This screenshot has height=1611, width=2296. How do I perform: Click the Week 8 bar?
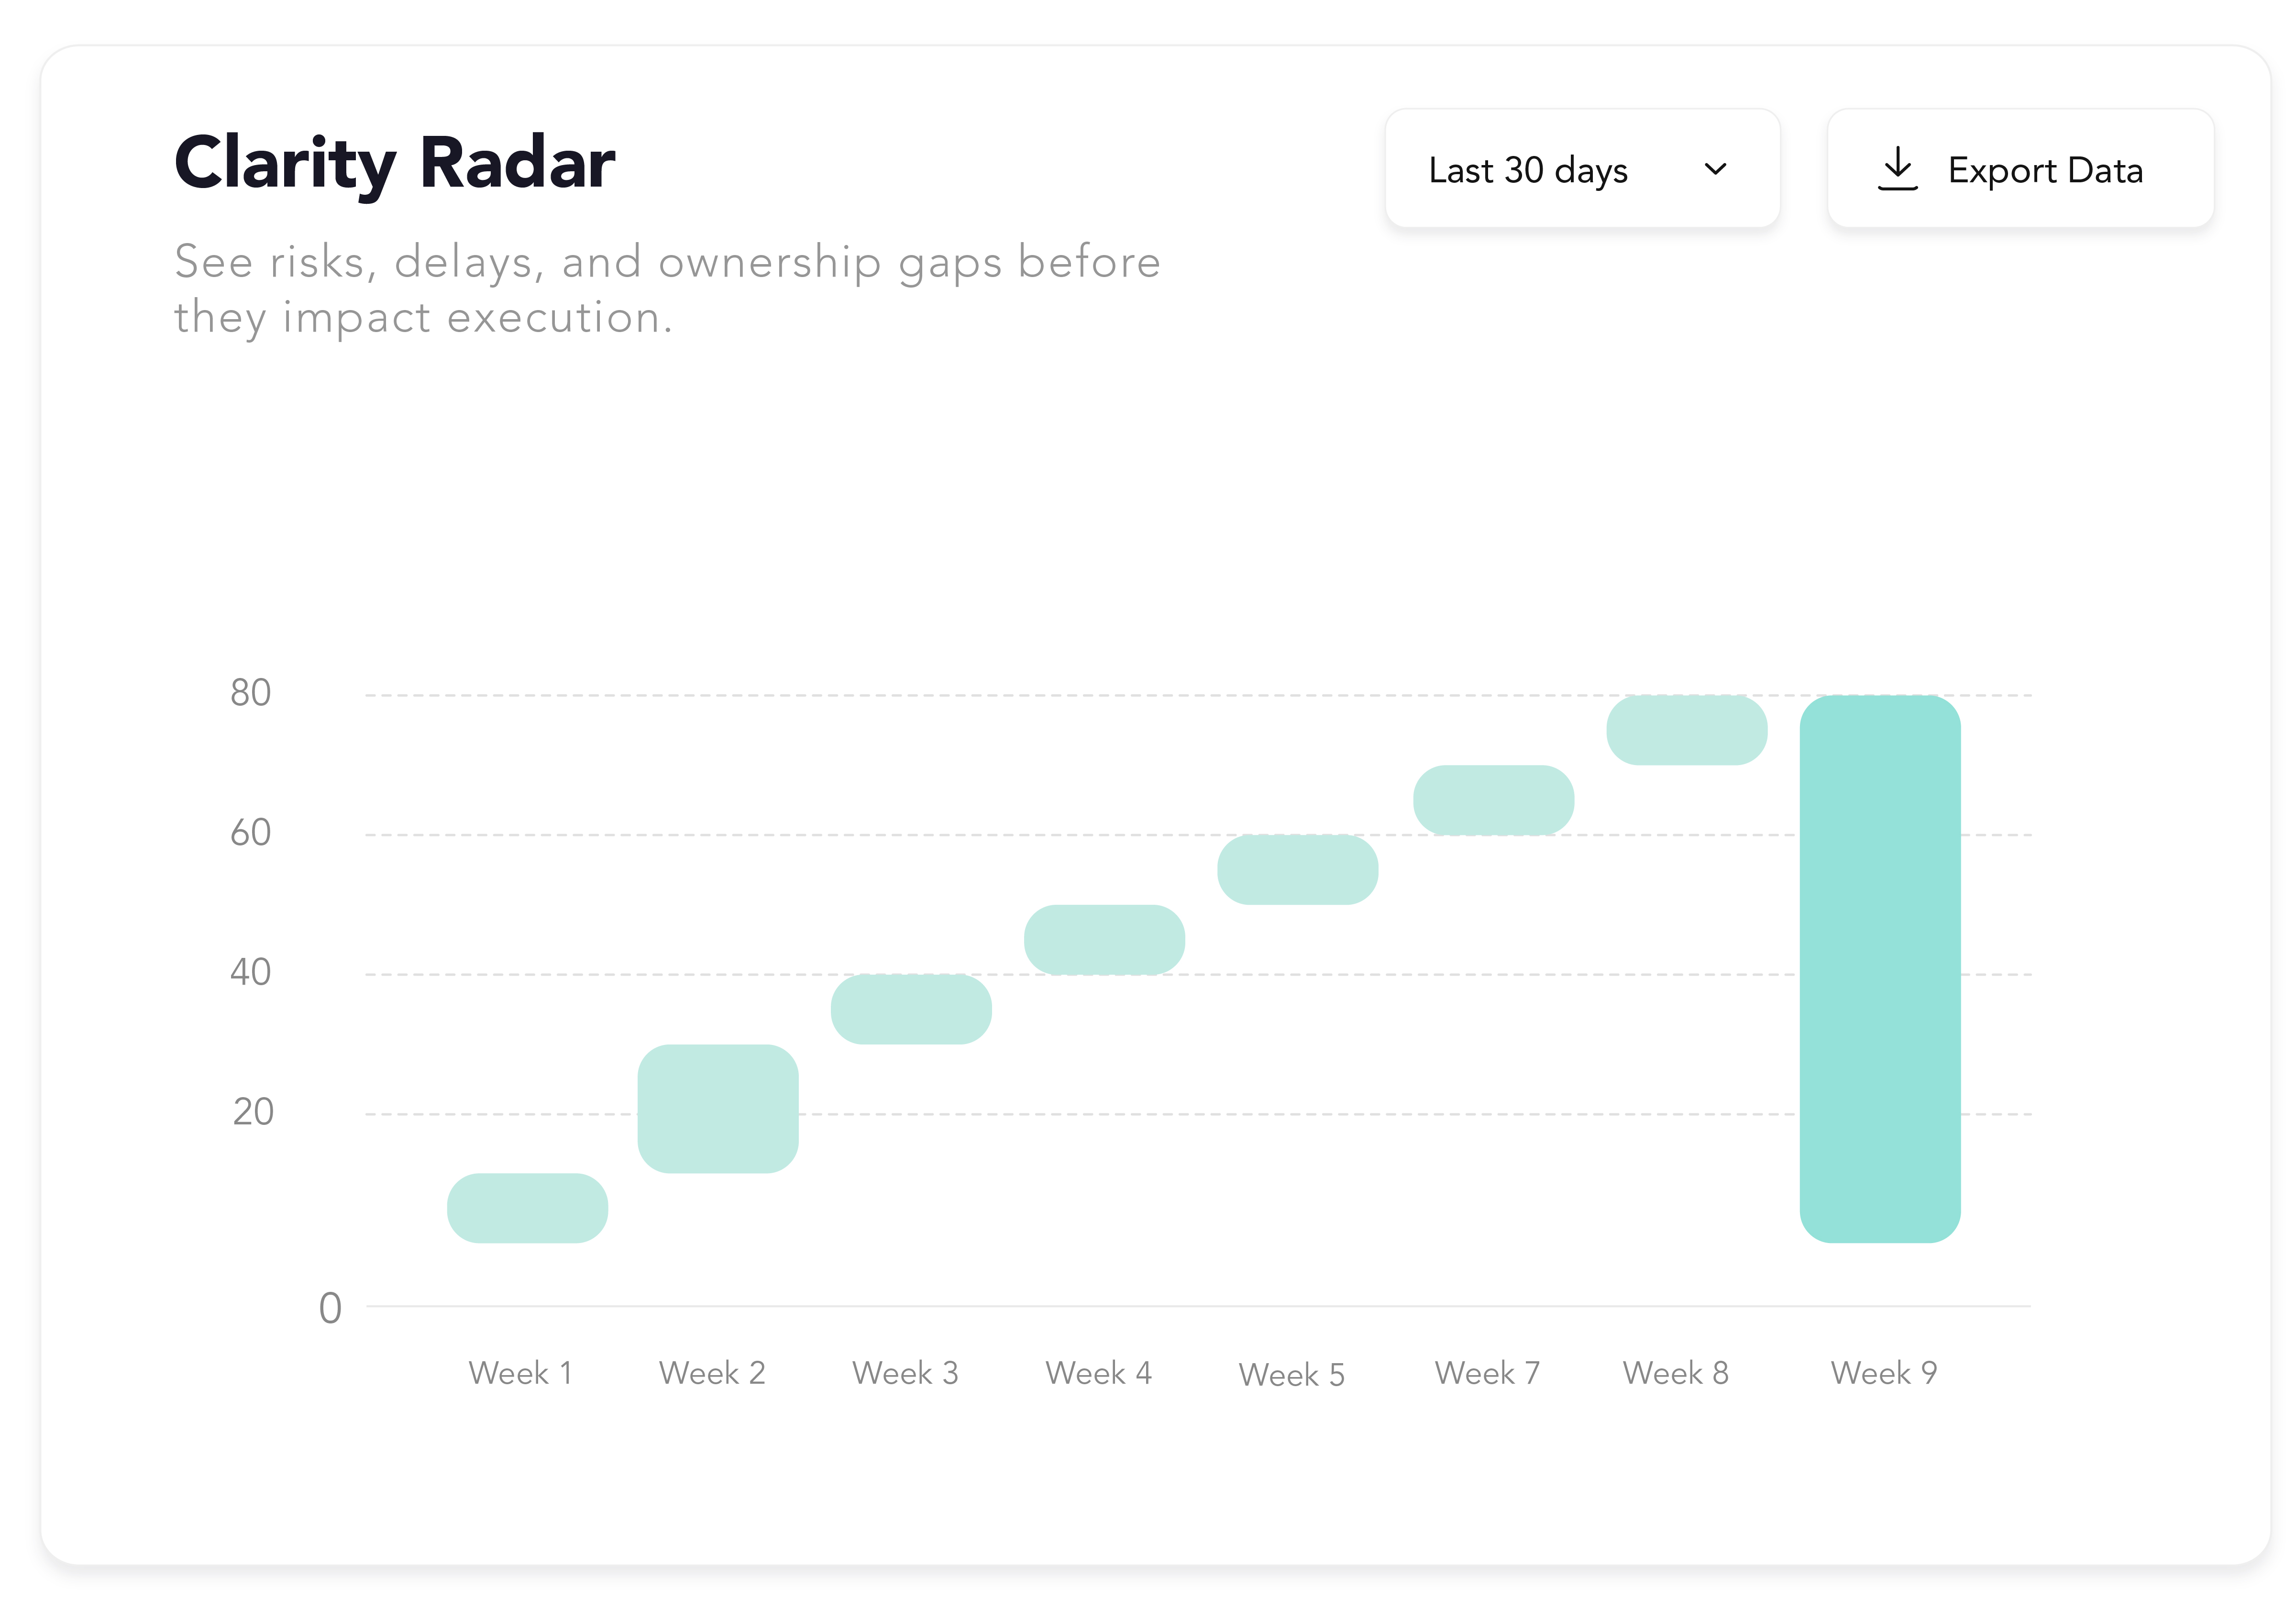pos(1686,730)
